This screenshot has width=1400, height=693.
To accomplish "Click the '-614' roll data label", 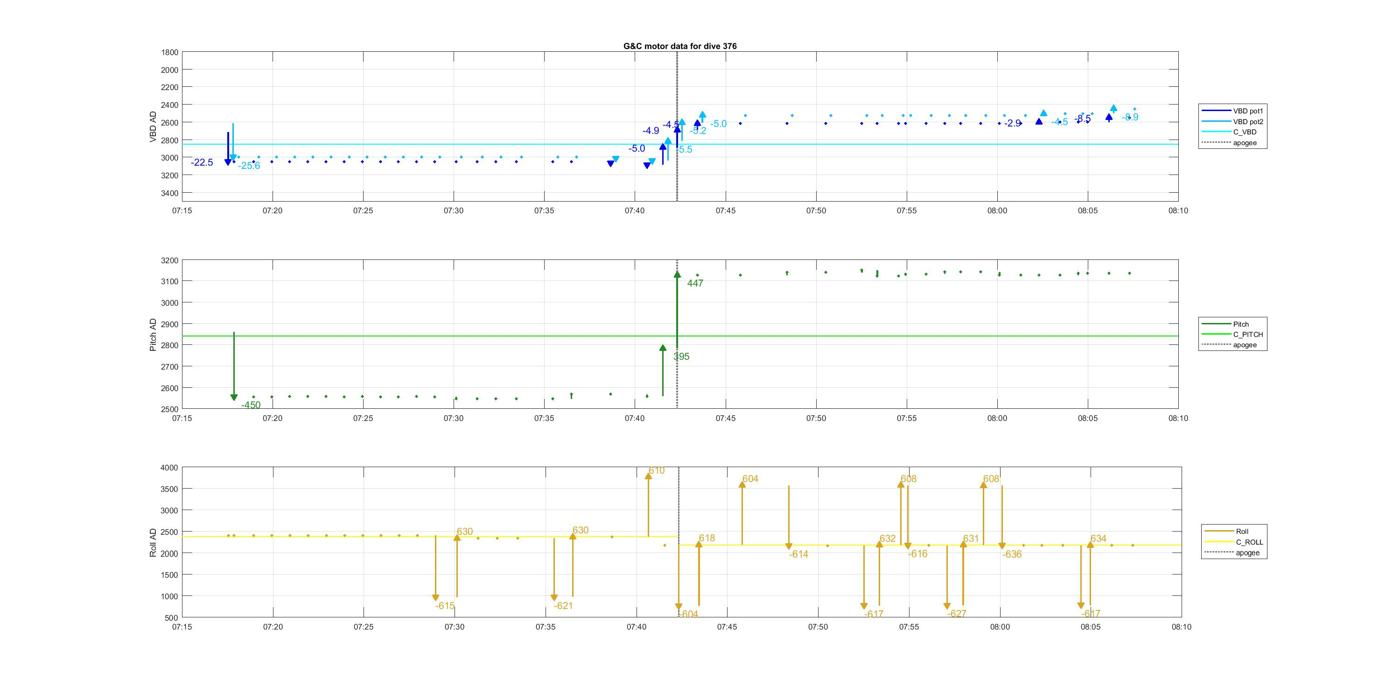I will [798, 554].
